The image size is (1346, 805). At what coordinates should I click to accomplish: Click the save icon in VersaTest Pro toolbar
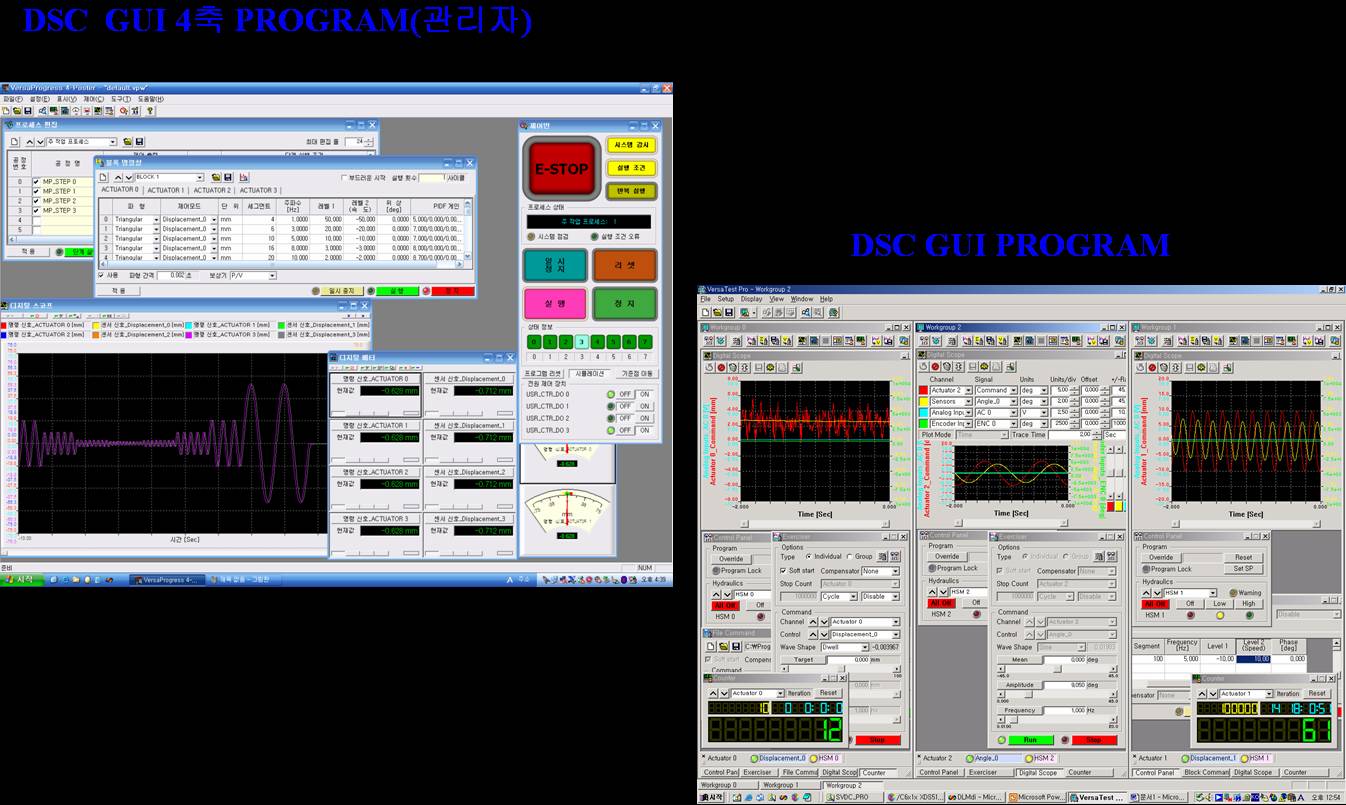pos(729,312)
